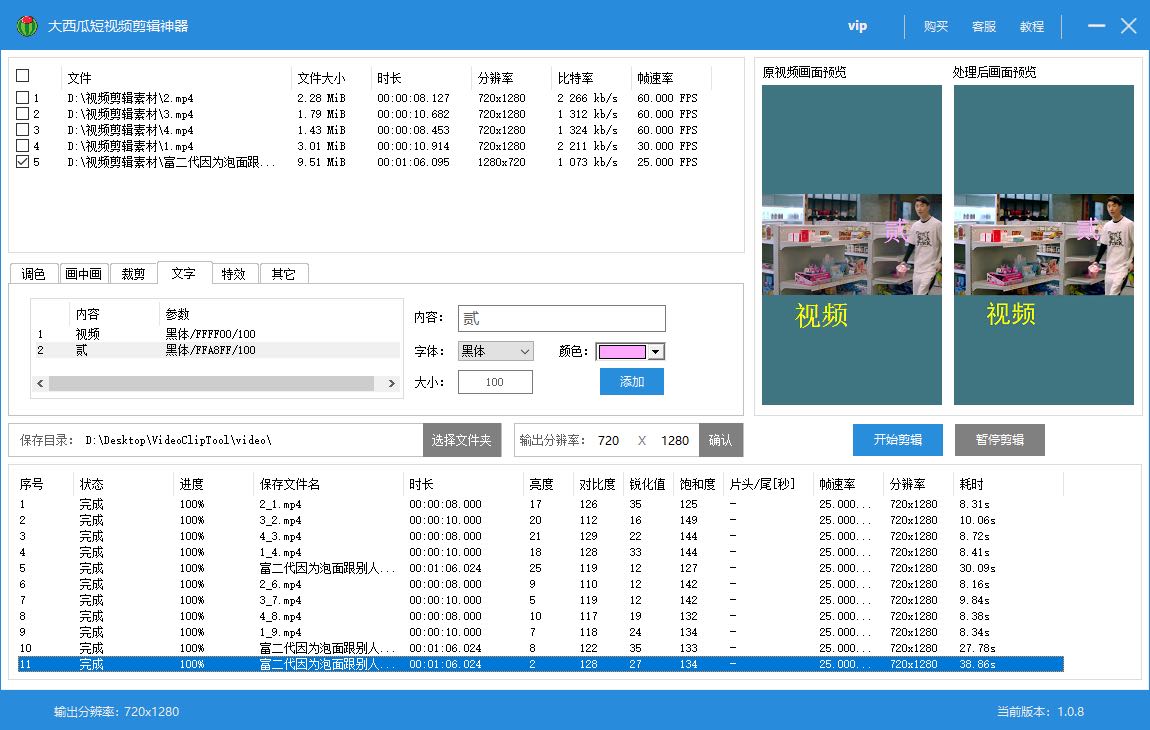Click the save directory path D:\Desktop\VideoClipTool\video\
Viewport: 1150px width, 730px height.
pos(178,440)
